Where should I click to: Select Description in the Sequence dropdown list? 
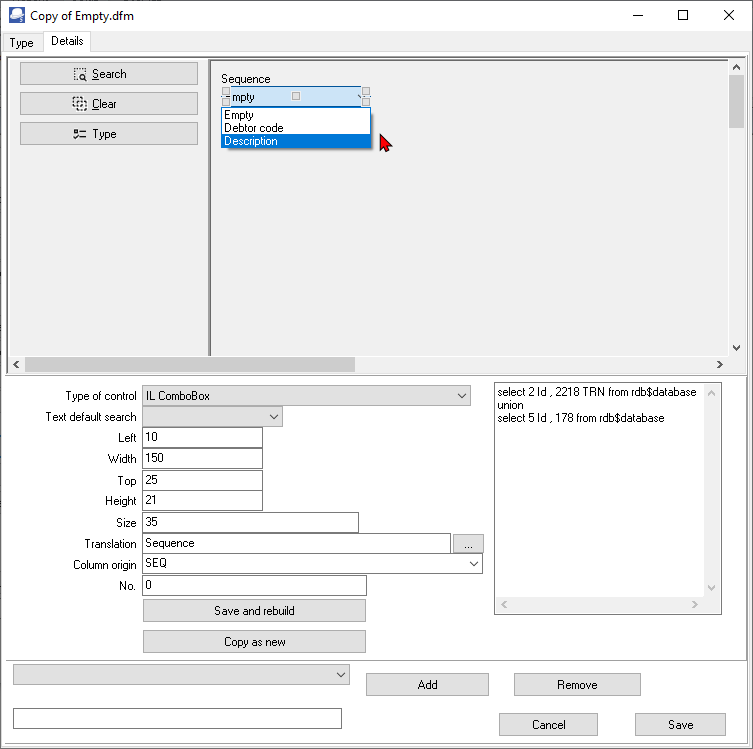click(x=296, y=141)
